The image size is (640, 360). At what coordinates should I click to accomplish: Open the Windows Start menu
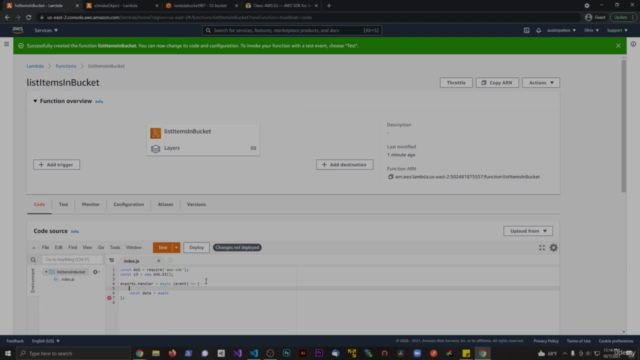pyautogui.click(x=8, y=353)
